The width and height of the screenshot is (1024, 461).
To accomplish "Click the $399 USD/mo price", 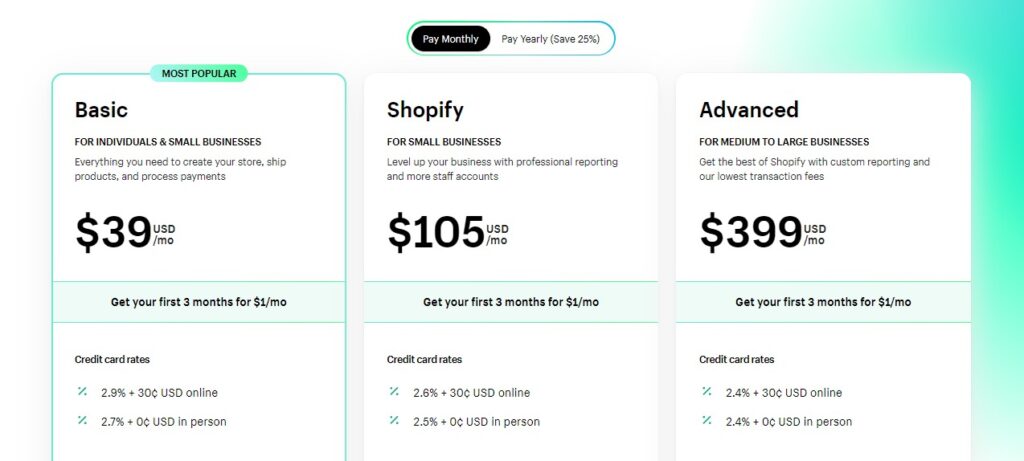I will 762,233.
